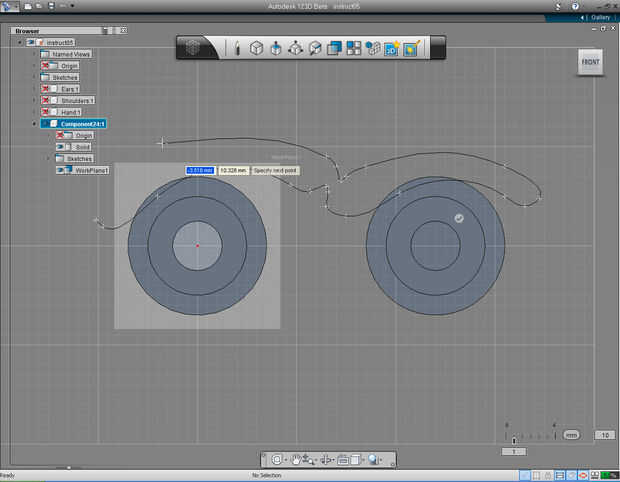
Task: Expand the Named Views tree node
Action: (x=34, y=54)
